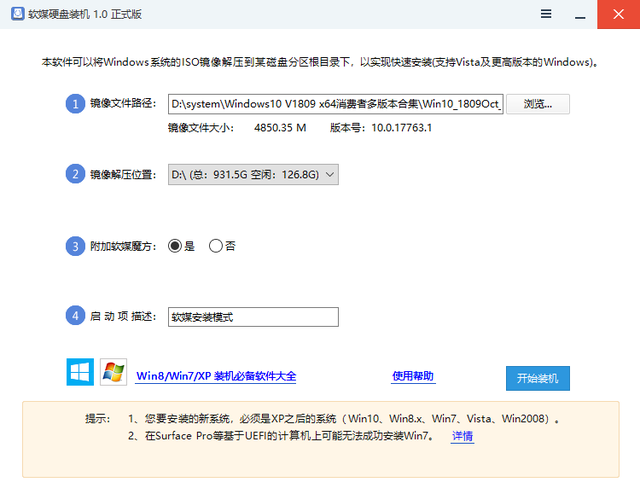Viewport: 640px width, 494px height.
Task: Open the hamburger menu in title bar
Action: (x=546, y=14)
